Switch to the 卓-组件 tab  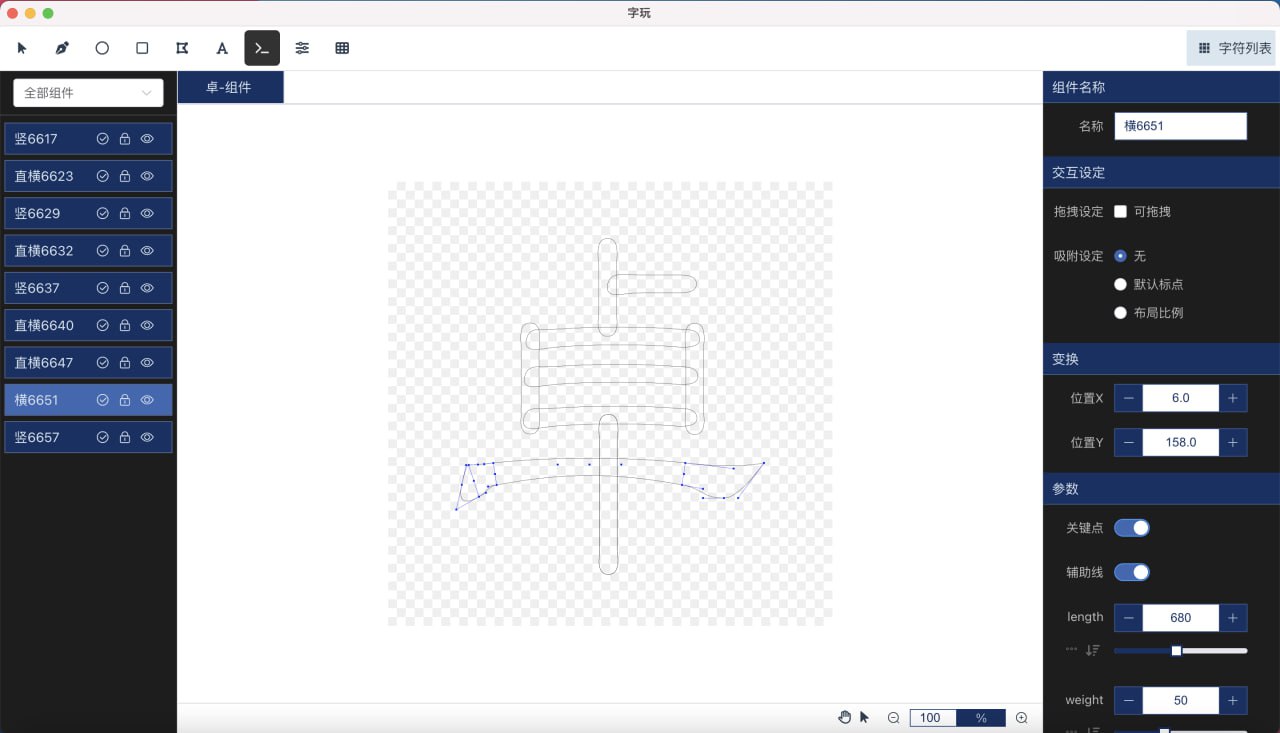229,87
